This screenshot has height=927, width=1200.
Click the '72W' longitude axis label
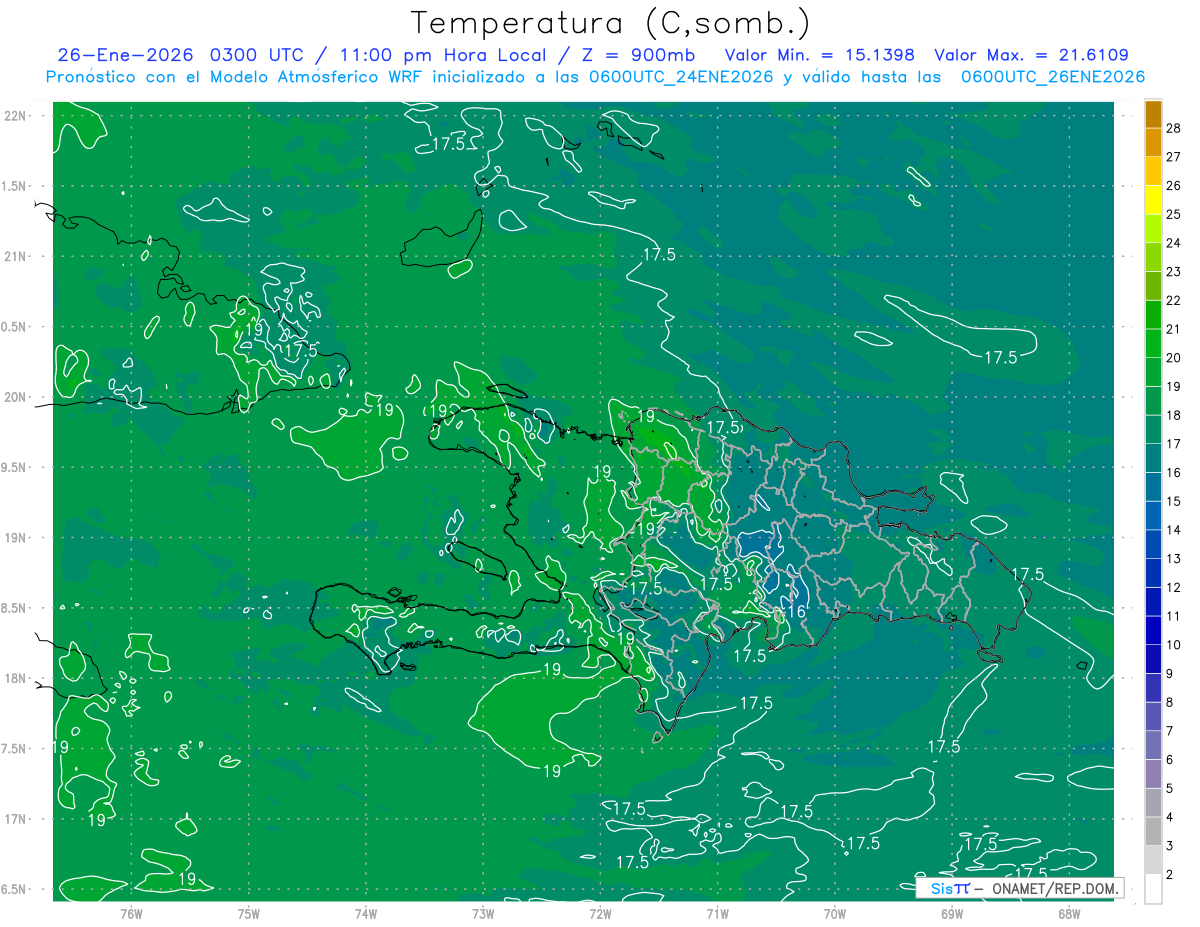[600, 913]
